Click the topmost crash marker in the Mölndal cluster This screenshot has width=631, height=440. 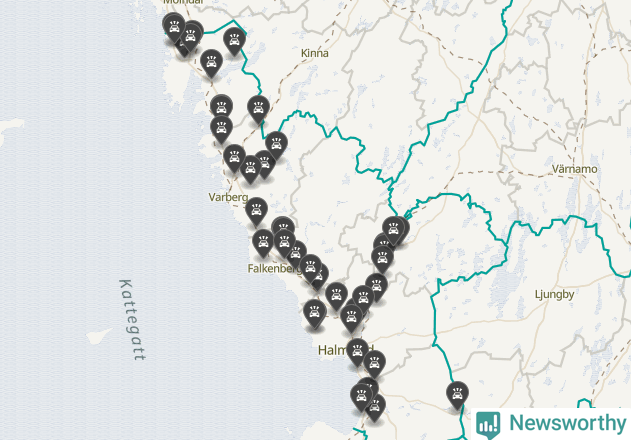point(174,27)
